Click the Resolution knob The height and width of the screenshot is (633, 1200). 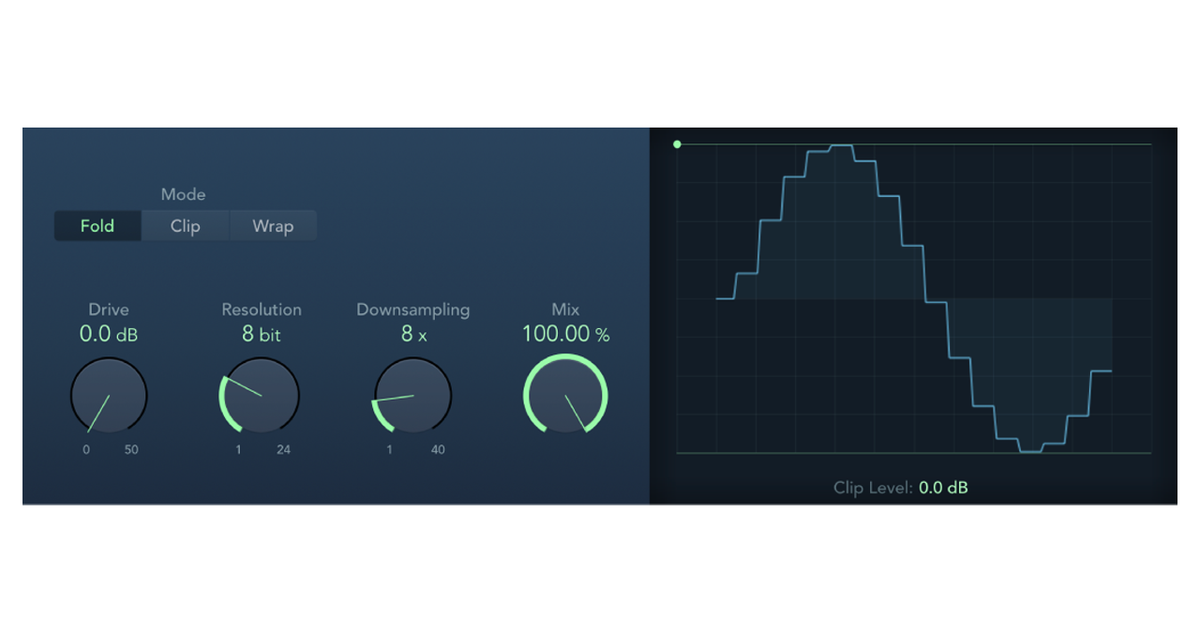[260, 396]
